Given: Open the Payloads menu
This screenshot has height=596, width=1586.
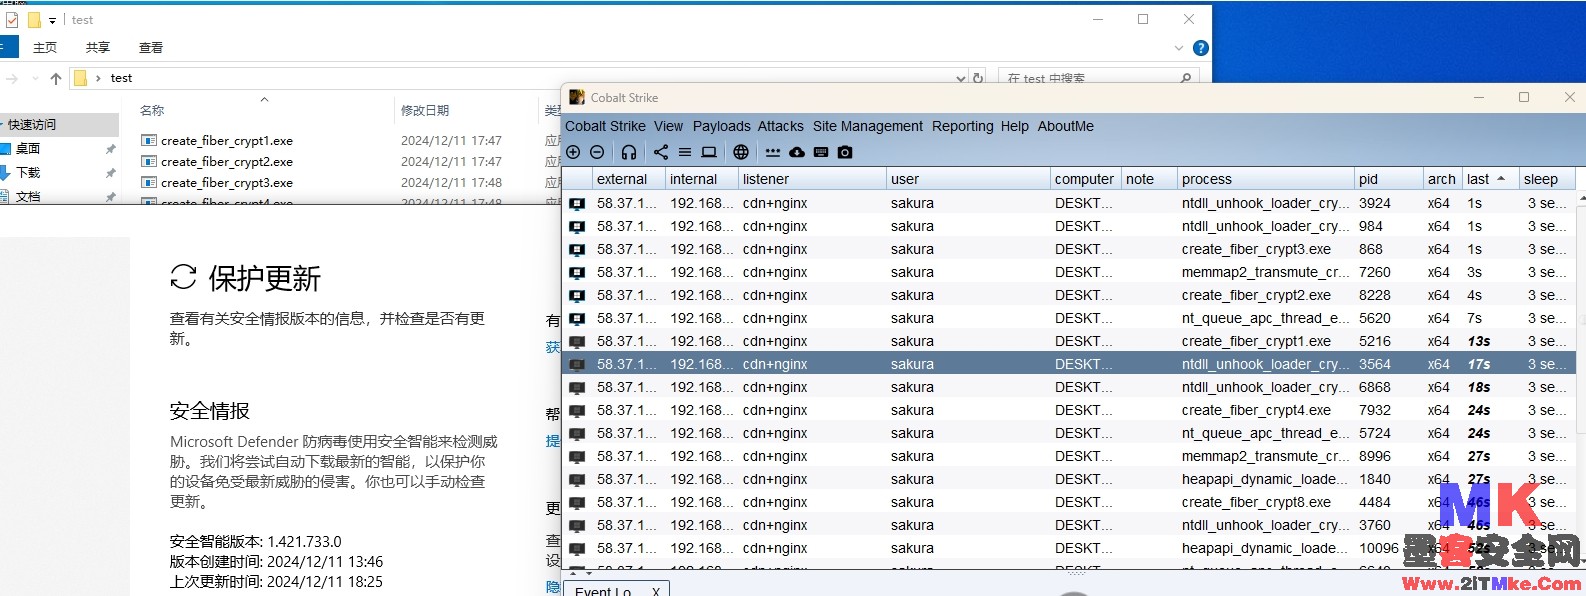Looking at the screenshot, I should pyautogui.click(x=721, y=126).
